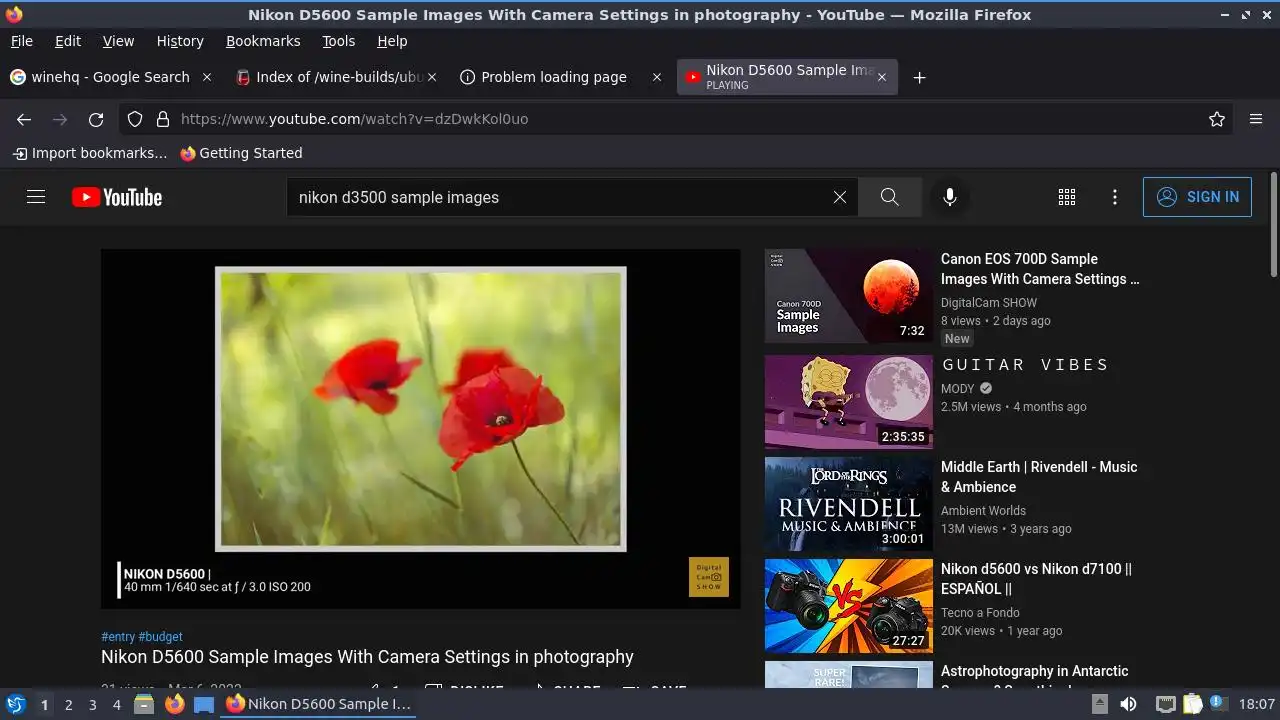The width and height of the screenshot is (1280, 720).
Task: Open the File menu
Action: (x=22, y=41)
